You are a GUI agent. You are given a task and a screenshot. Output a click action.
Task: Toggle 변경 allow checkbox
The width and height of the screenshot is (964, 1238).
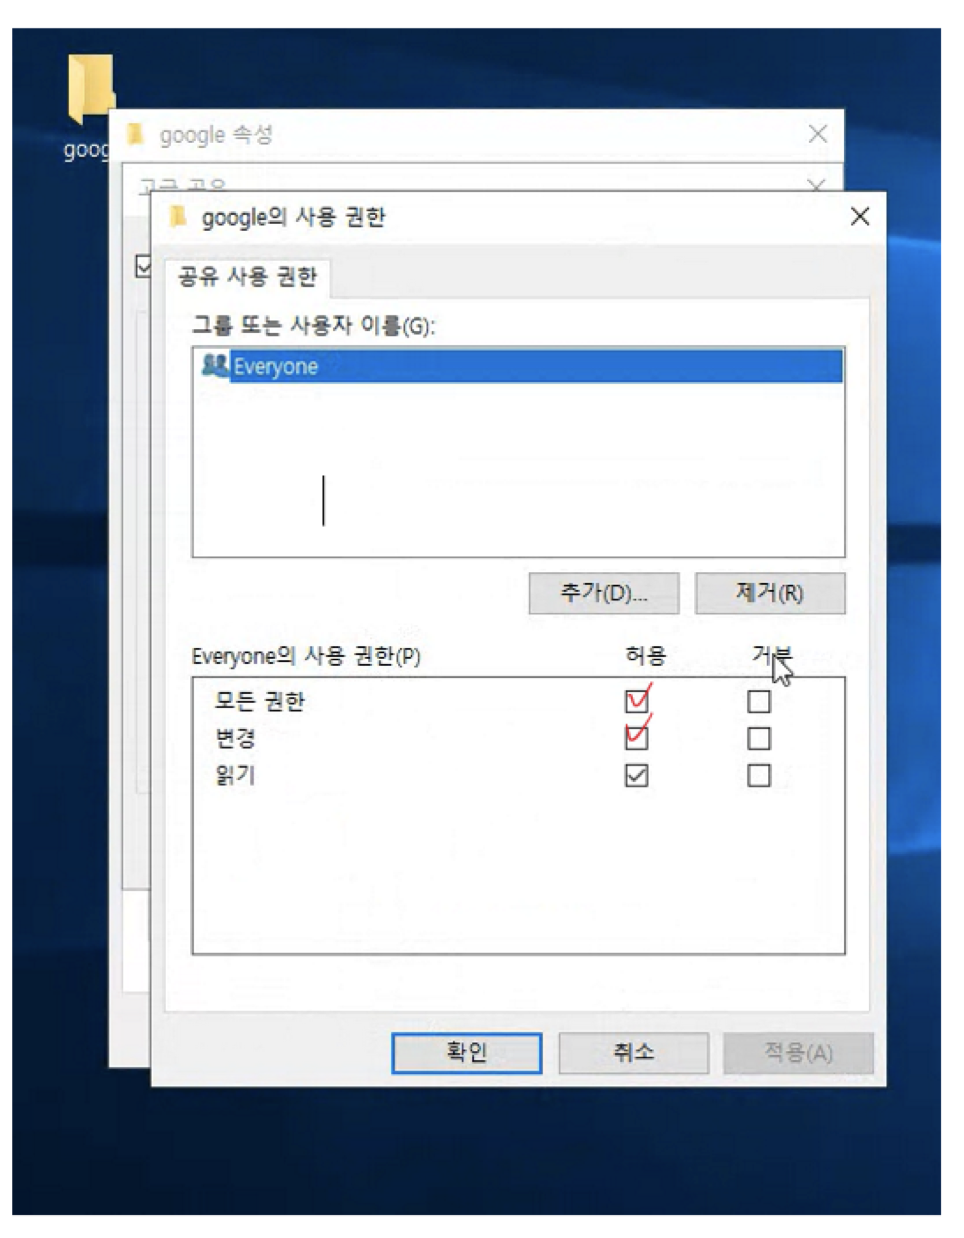tap(636, 738)
